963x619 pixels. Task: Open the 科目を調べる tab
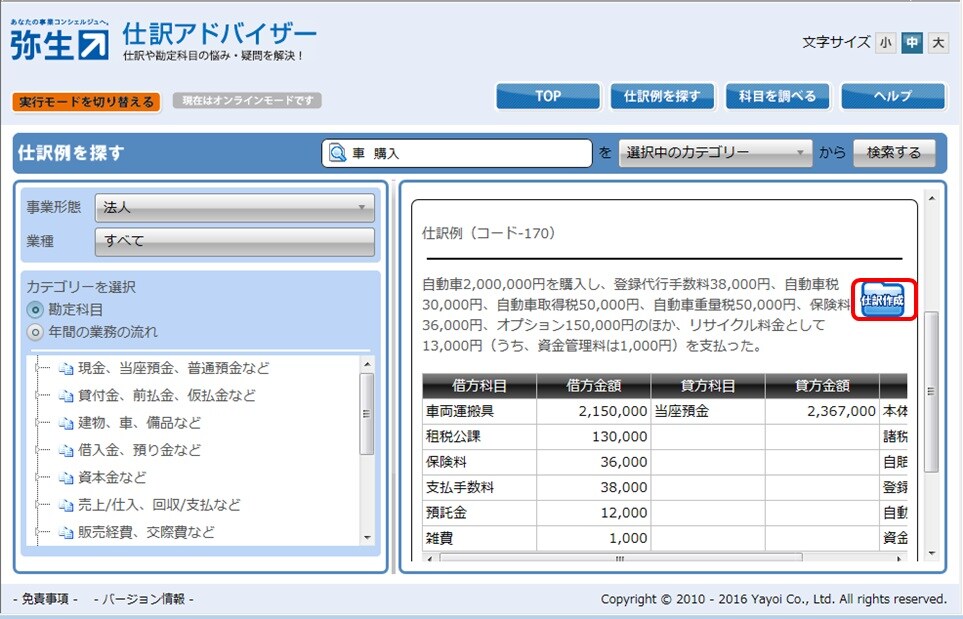coord(777,96)
